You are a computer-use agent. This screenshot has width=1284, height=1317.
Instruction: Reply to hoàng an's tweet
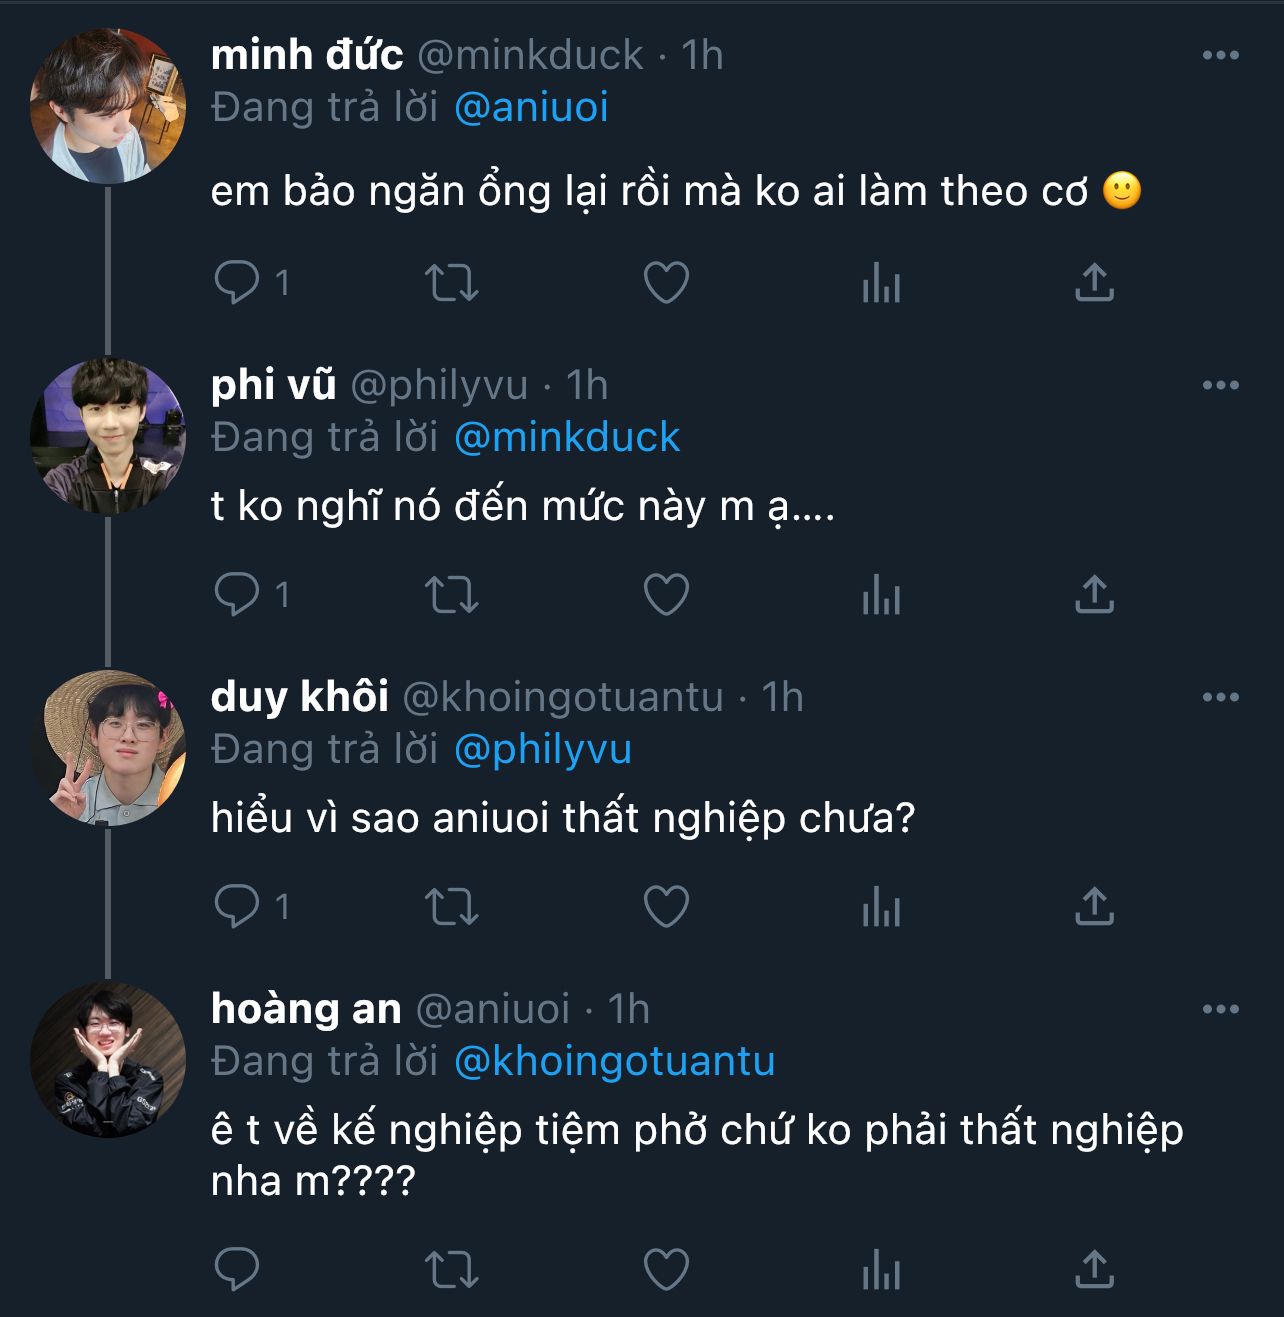237,1269
